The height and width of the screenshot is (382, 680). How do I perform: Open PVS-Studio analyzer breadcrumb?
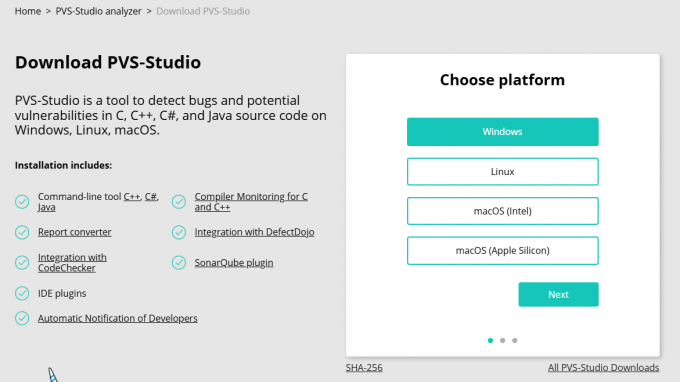[x=98, y=11]
